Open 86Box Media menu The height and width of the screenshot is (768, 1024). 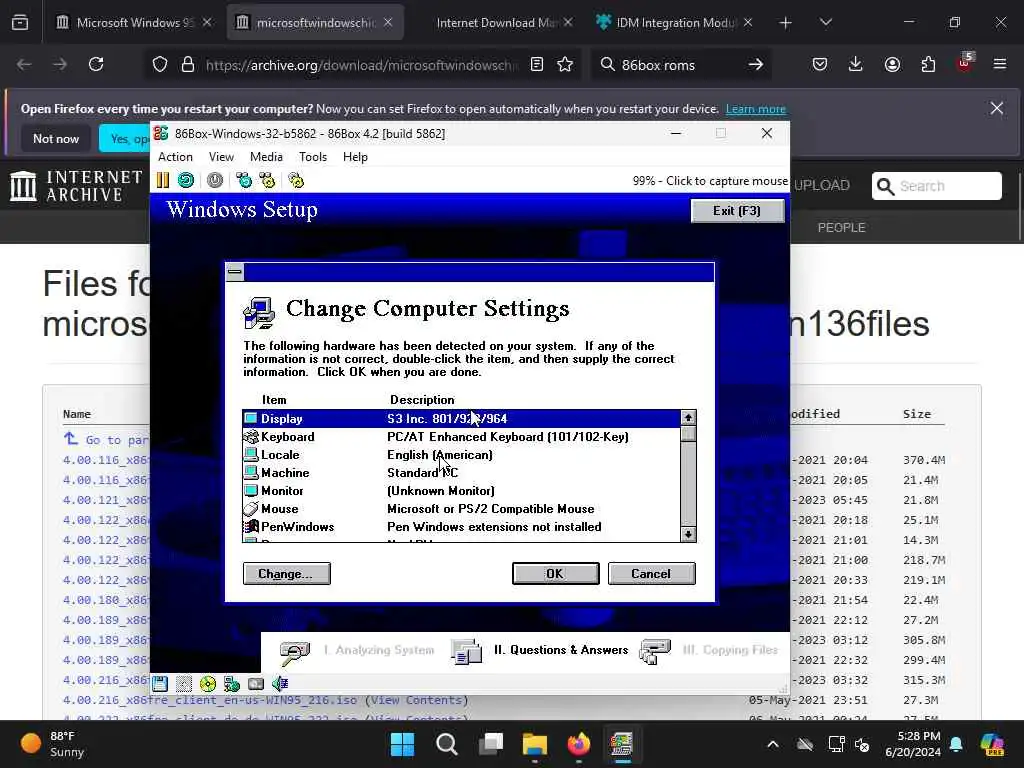266,157
